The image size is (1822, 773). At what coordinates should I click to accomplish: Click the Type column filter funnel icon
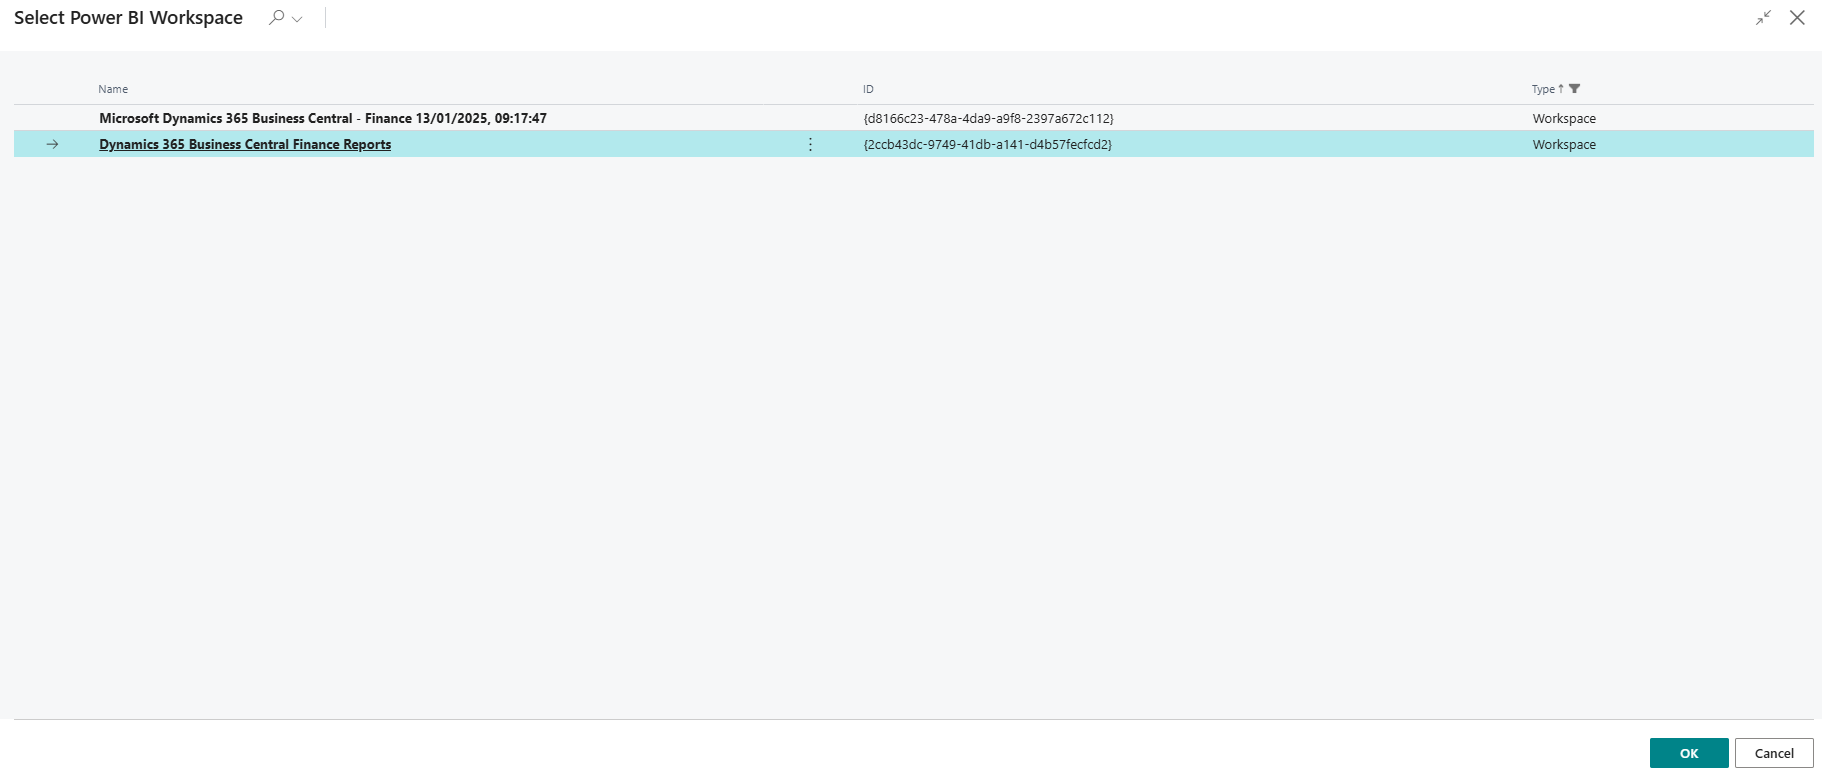[1575, 89]
